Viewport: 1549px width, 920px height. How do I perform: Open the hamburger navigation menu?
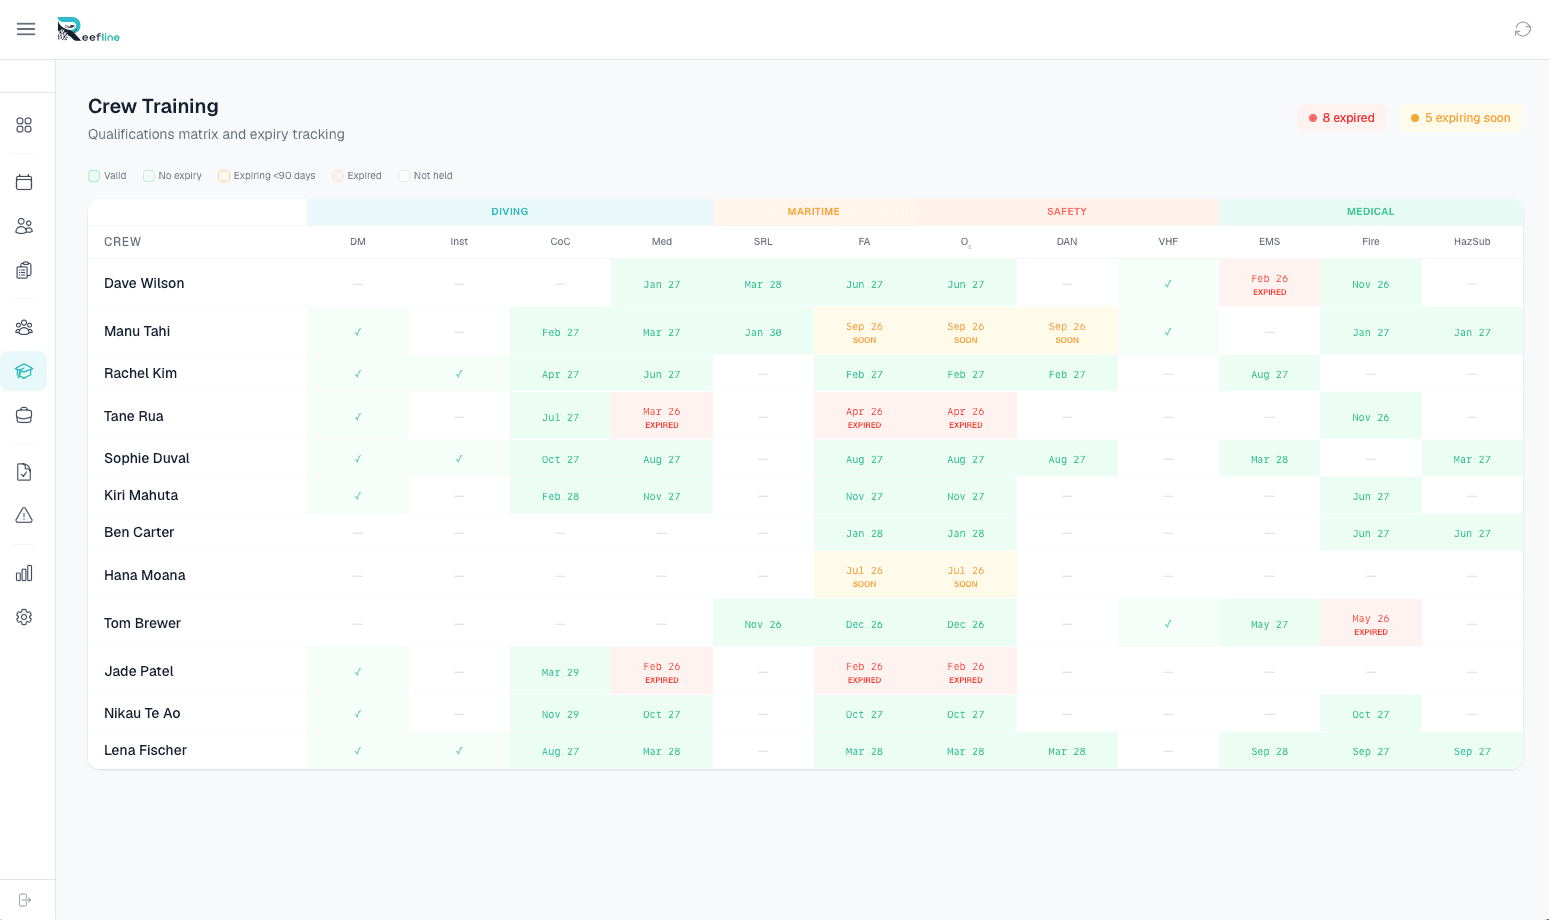pos(26,29)
